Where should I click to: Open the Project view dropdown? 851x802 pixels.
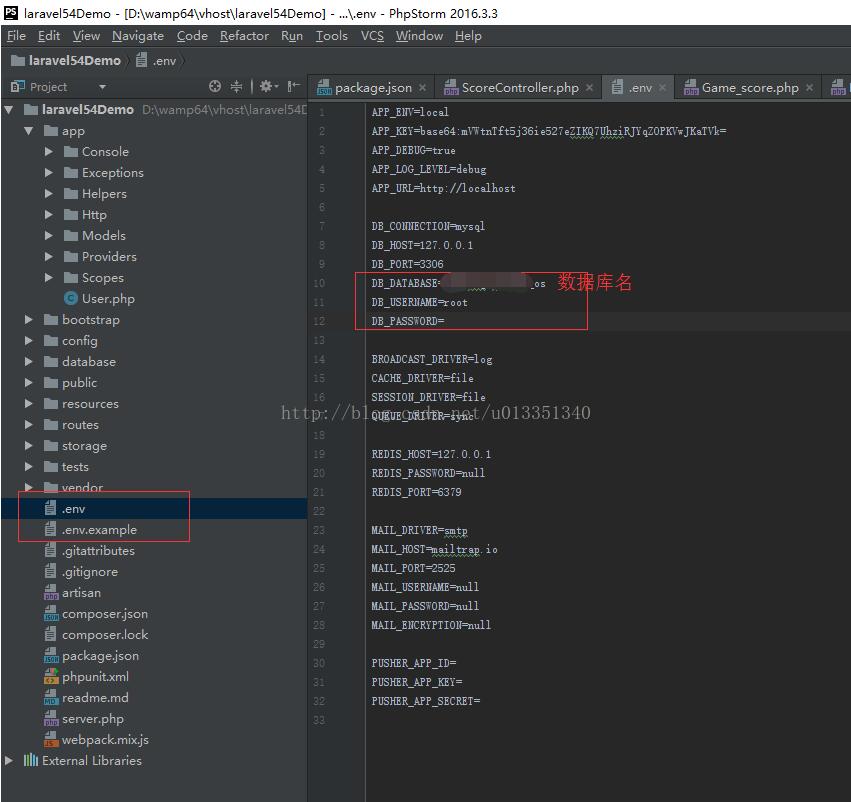pyautogui.click(x=103, y=87)
